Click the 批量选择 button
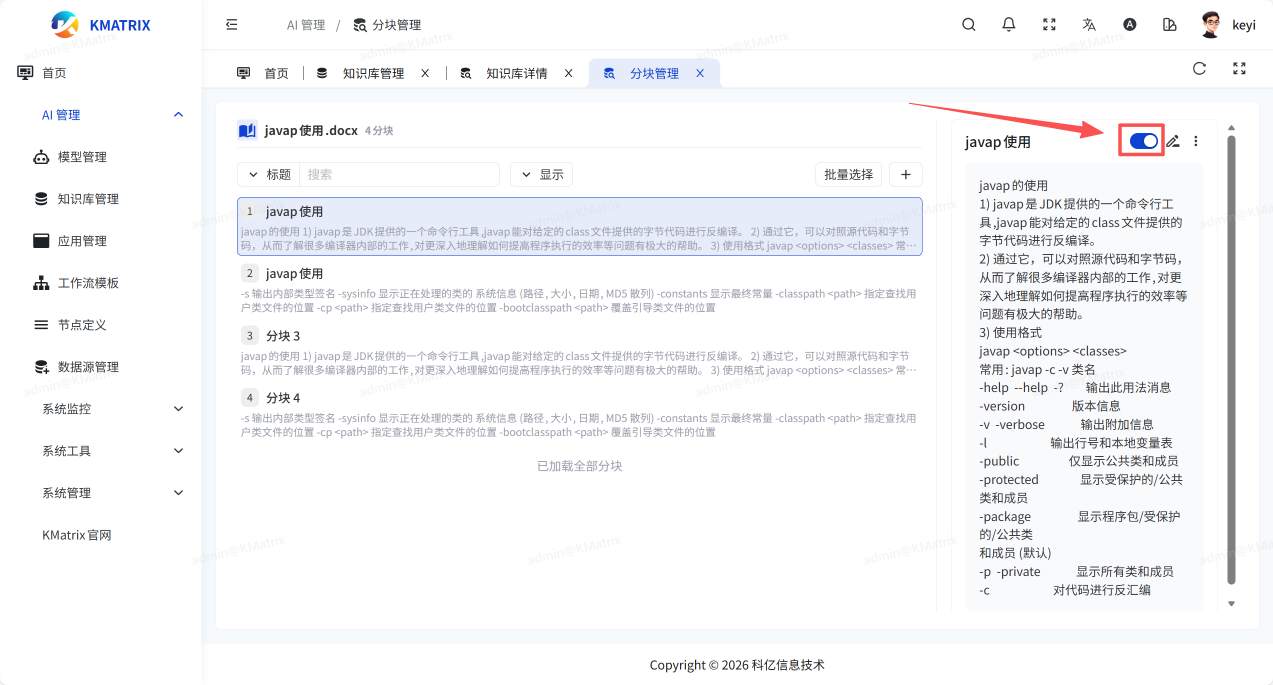 click(848, 174)
